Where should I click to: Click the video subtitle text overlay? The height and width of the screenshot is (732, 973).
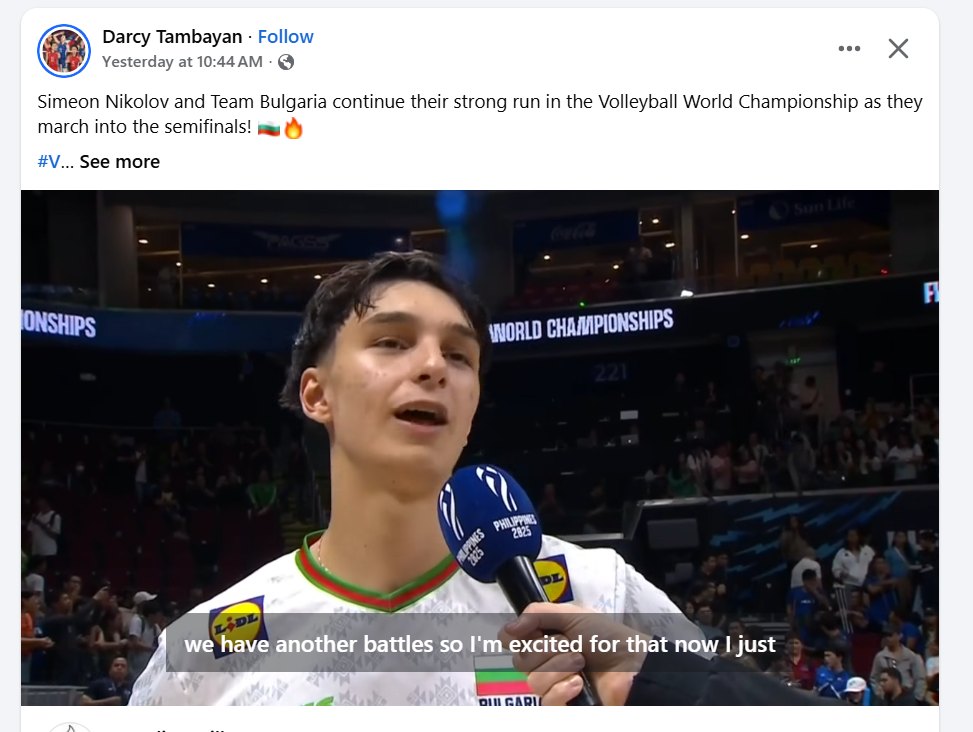point(480,645)
